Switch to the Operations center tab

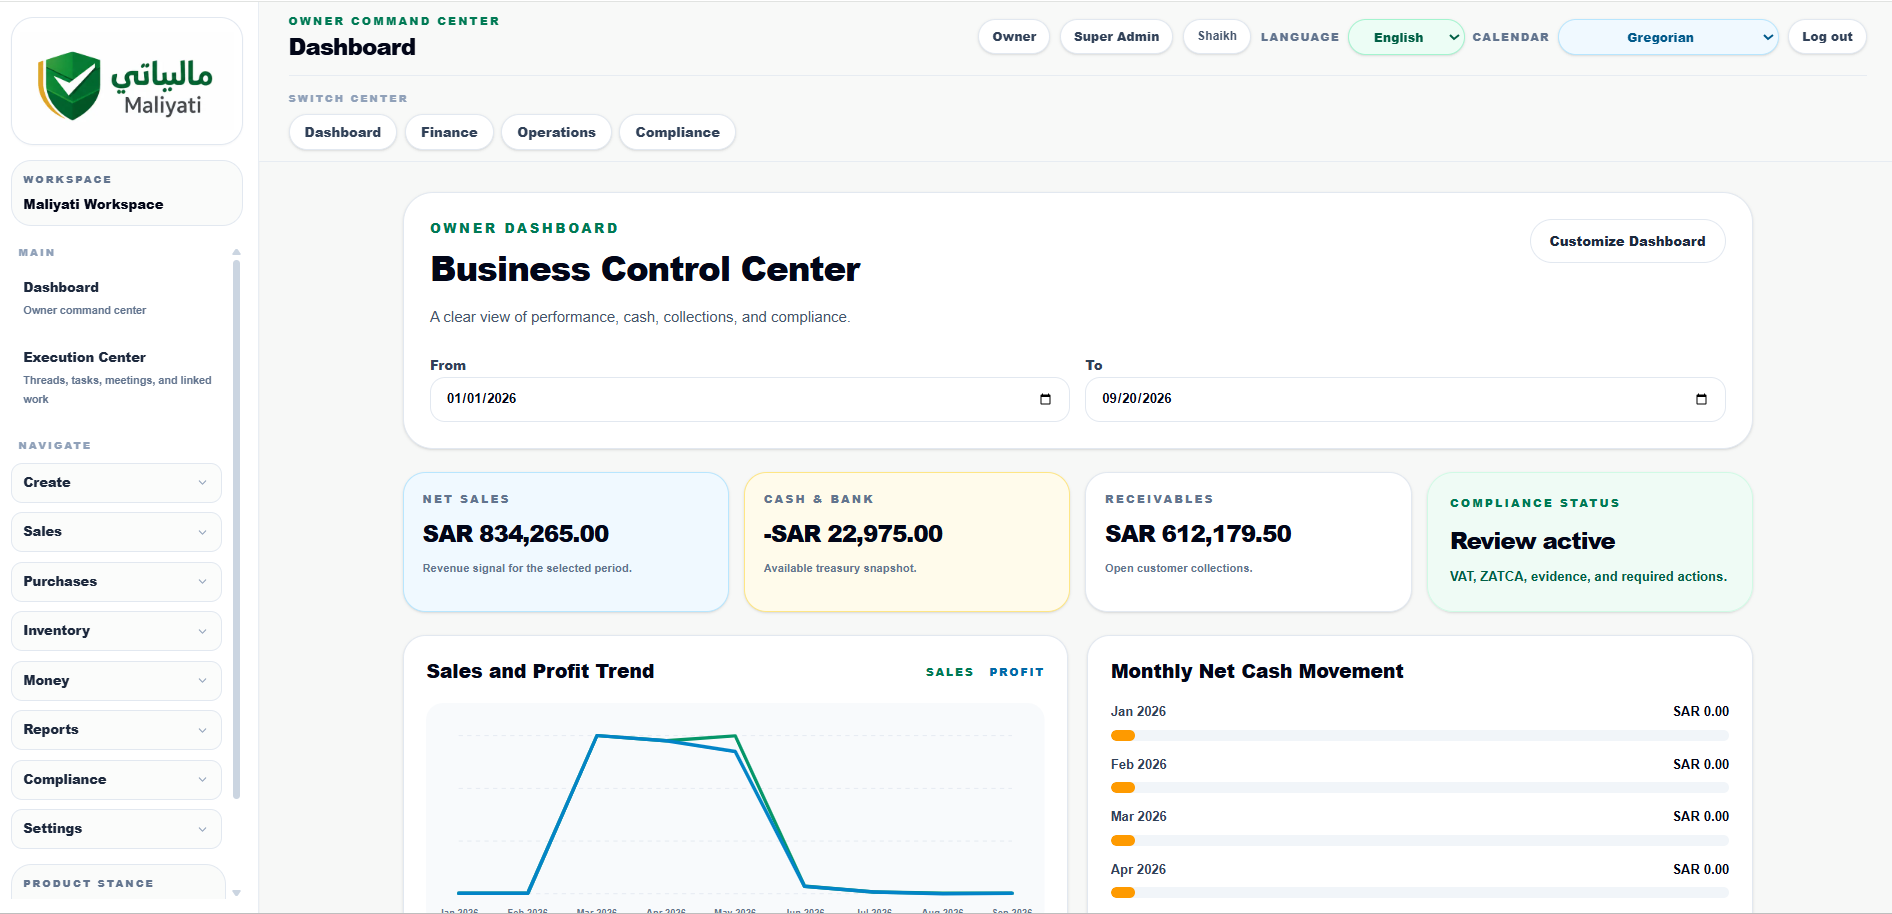[556, 132]
